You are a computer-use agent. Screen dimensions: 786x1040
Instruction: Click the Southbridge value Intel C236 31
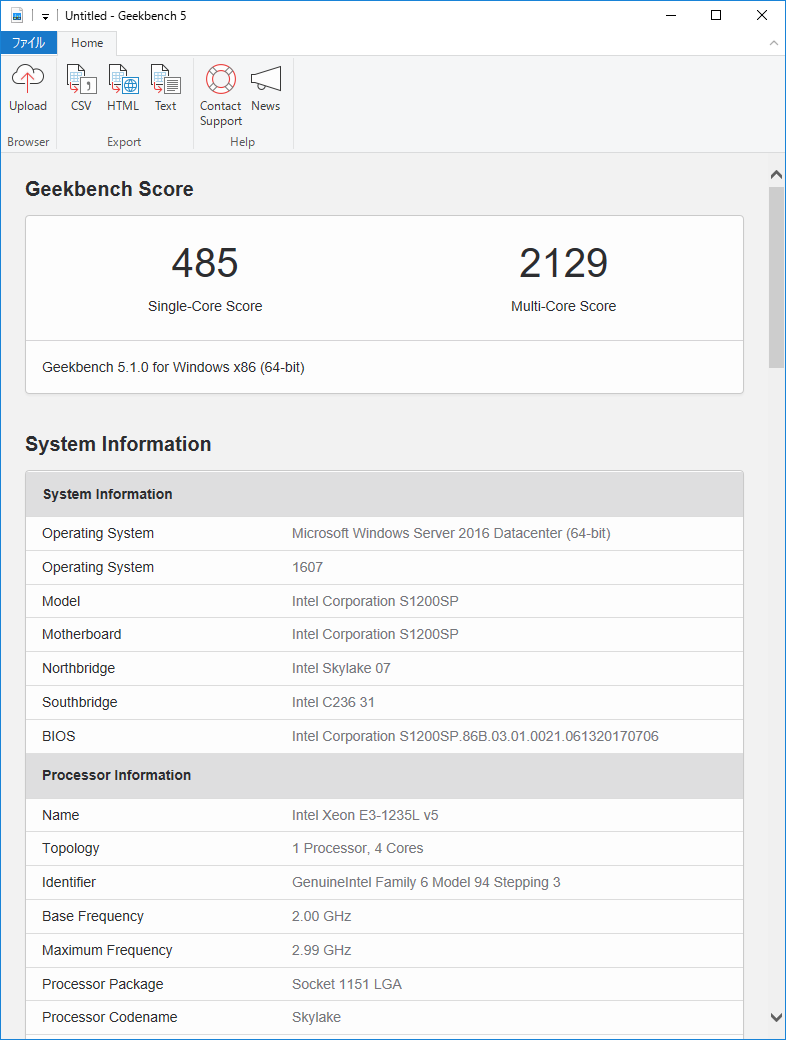333,702
